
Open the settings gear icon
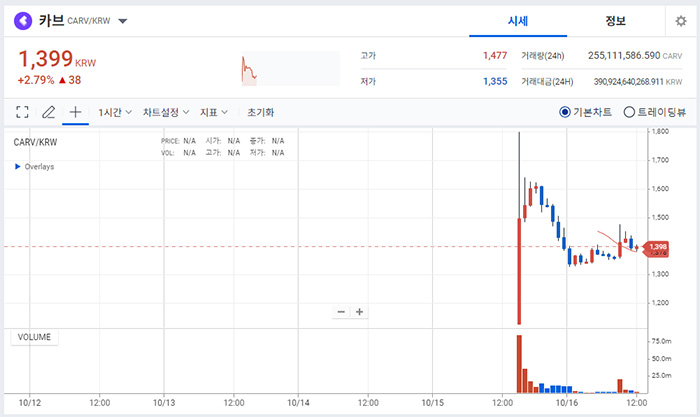[x=680, y=21]
